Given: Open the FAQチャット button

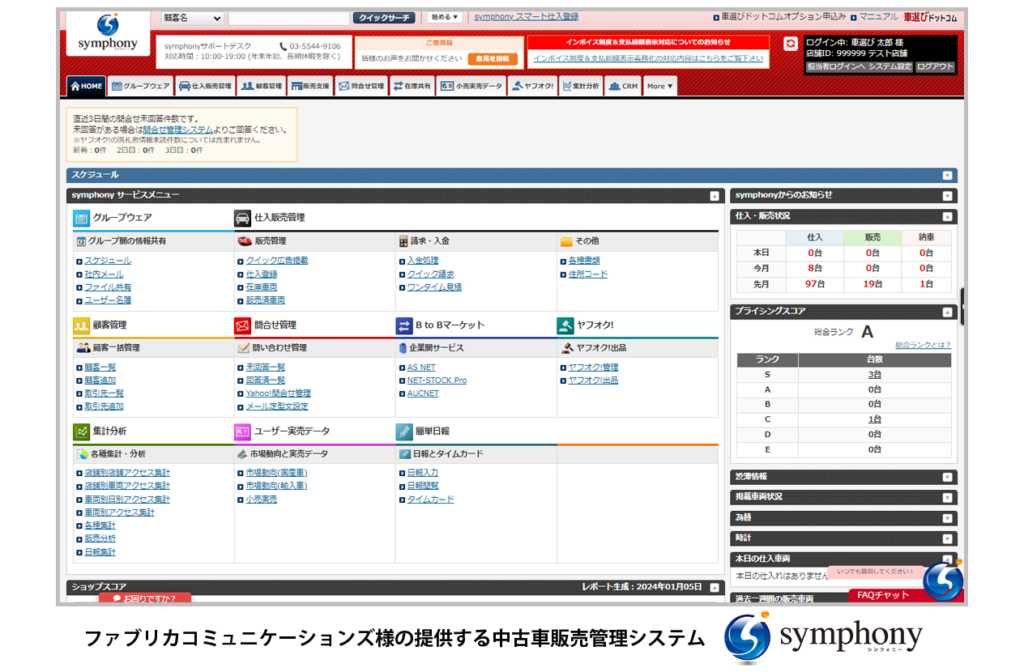Looking at the screenshot, I should (x=883, y=596).
